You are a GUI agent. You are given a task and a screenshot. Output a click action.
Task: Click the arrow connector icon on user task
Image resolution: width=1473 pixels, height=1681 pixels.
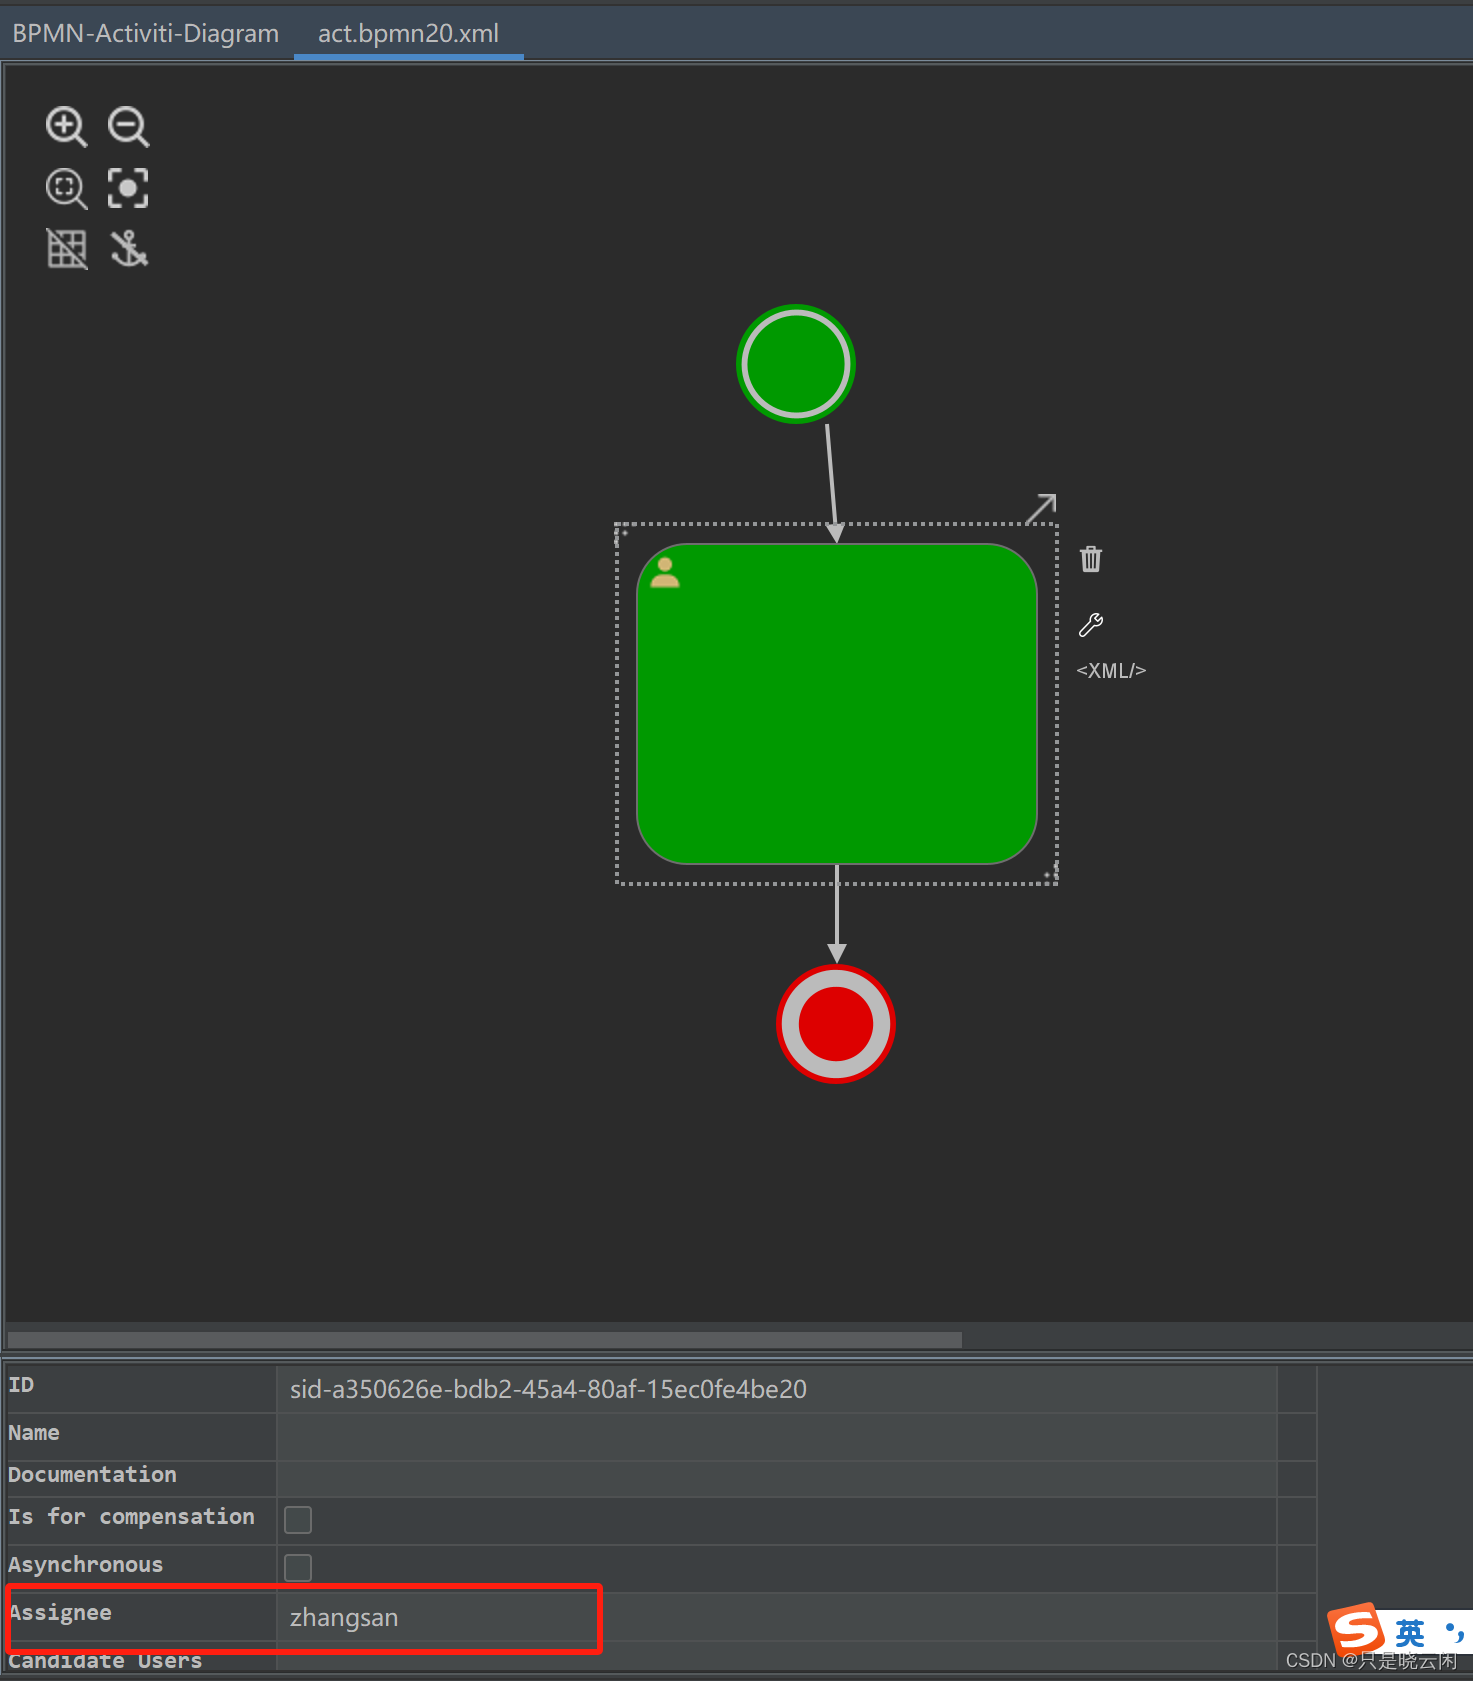(x=1041, y=508)
